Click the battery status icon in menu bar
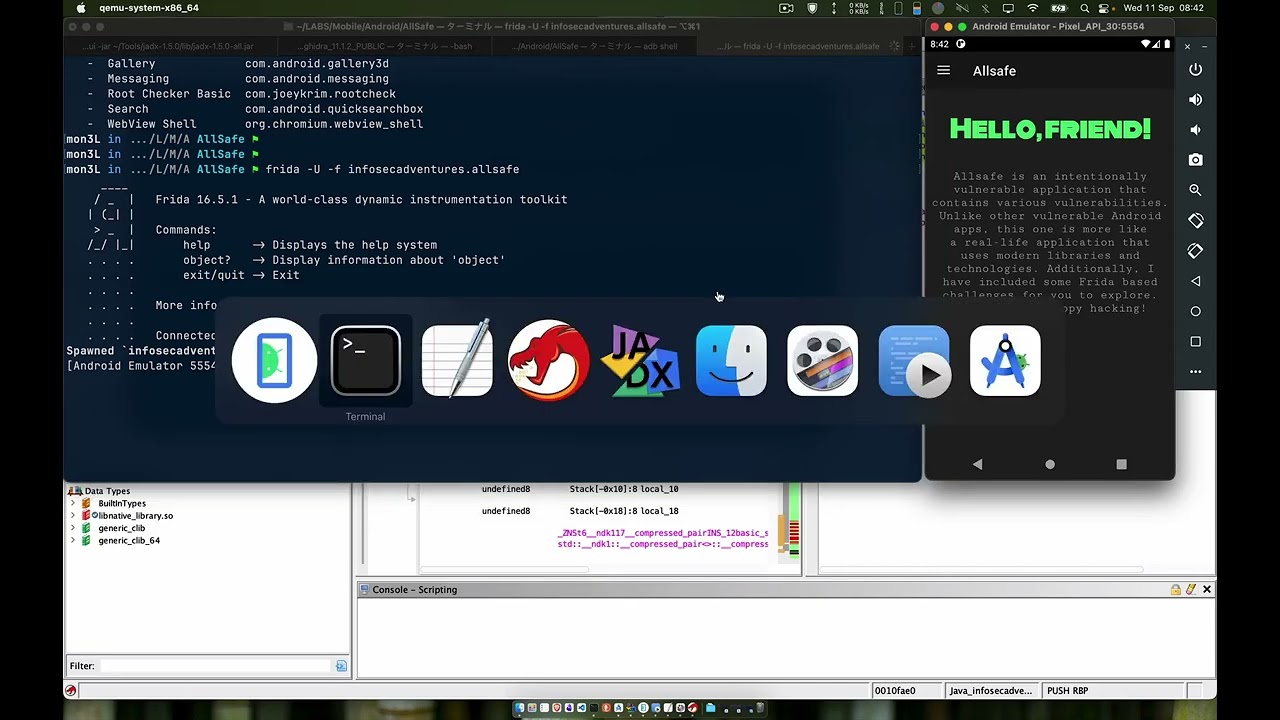Image resolution: width=1280 pixels, height=720 pixels. 1059,8
